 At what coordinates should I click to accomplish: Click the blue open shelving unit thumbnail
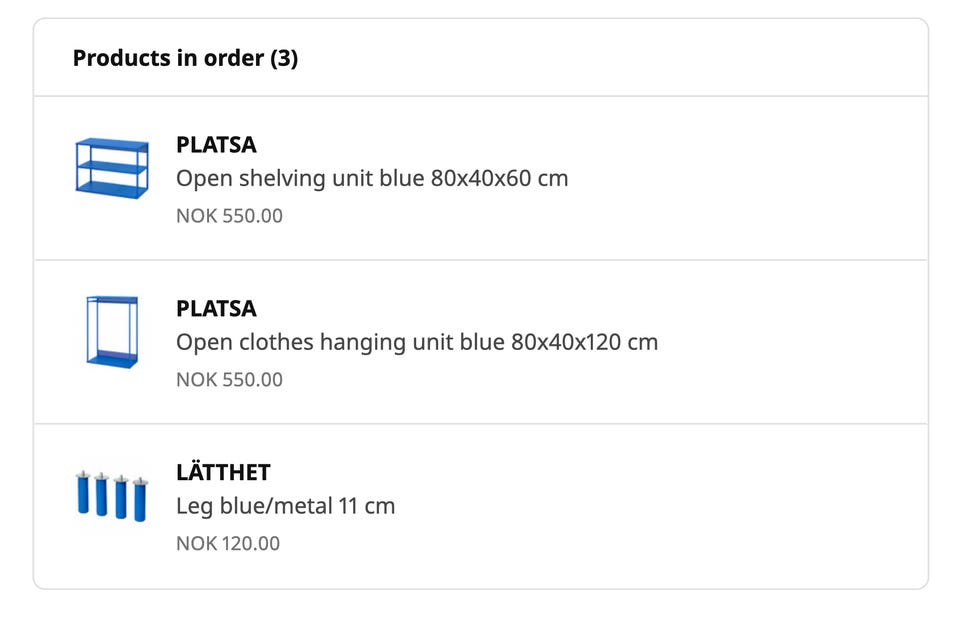click(x=111, y=168)
